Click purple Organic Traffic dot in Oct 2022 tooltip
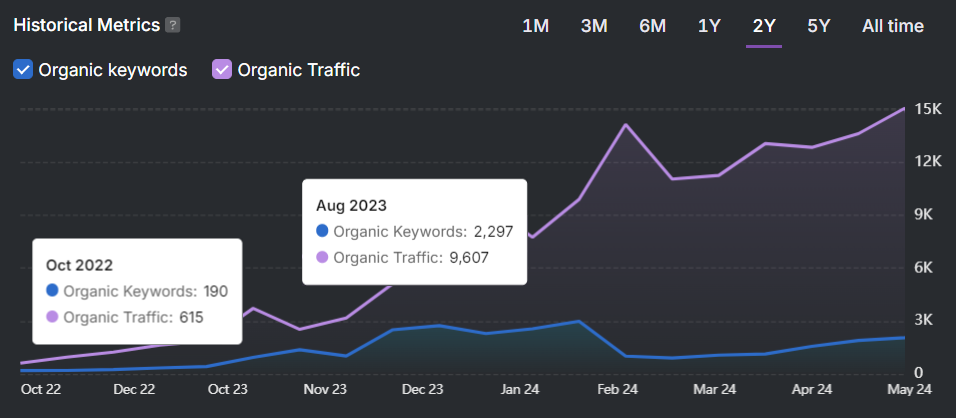This screenshot has height=418, width=956. 52,317
